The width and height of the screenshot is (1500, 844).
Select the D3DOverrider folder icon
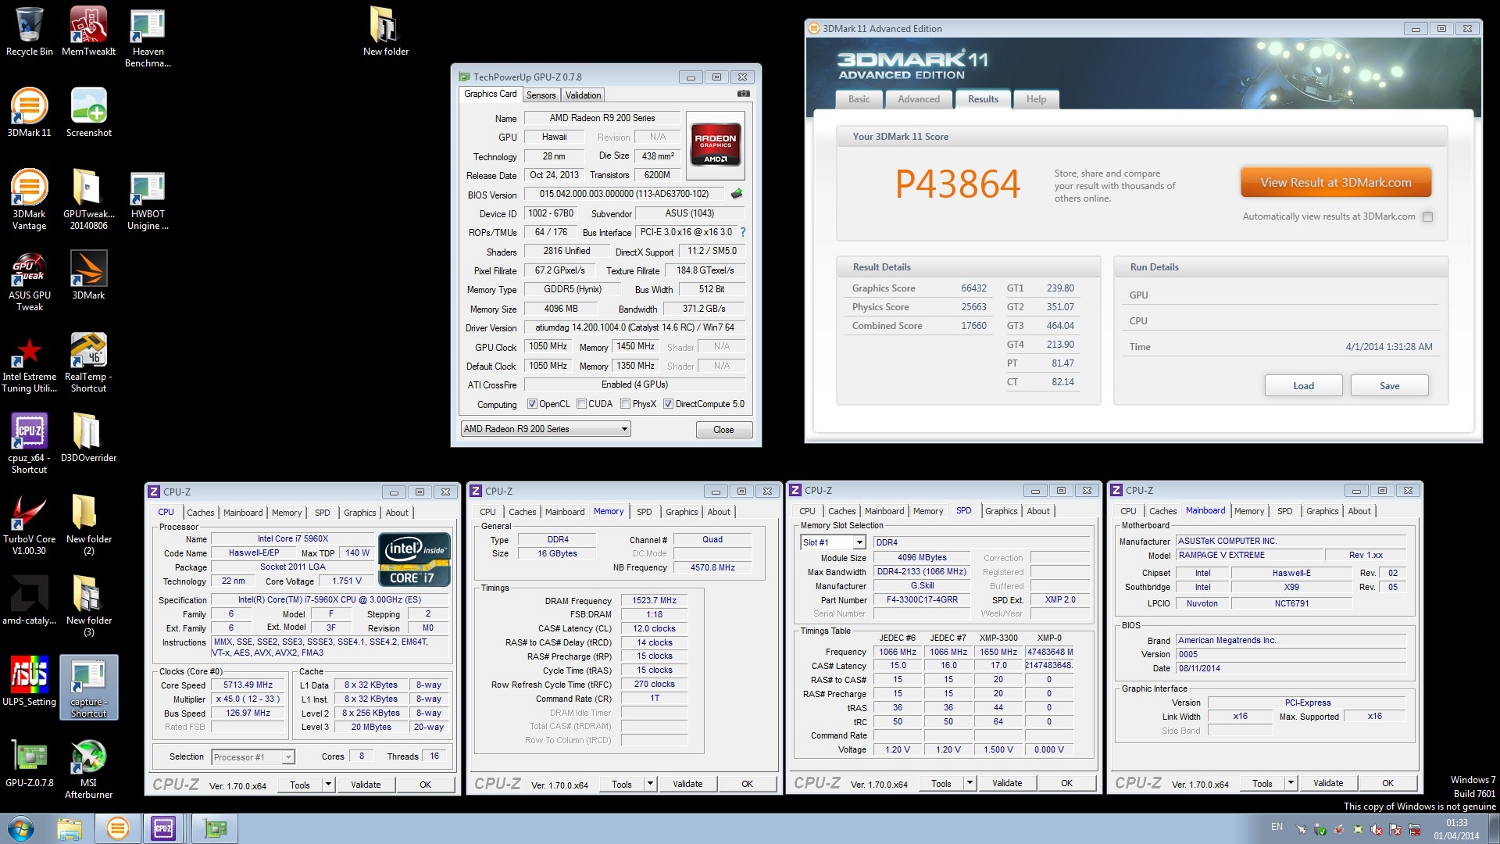point(88,438)
